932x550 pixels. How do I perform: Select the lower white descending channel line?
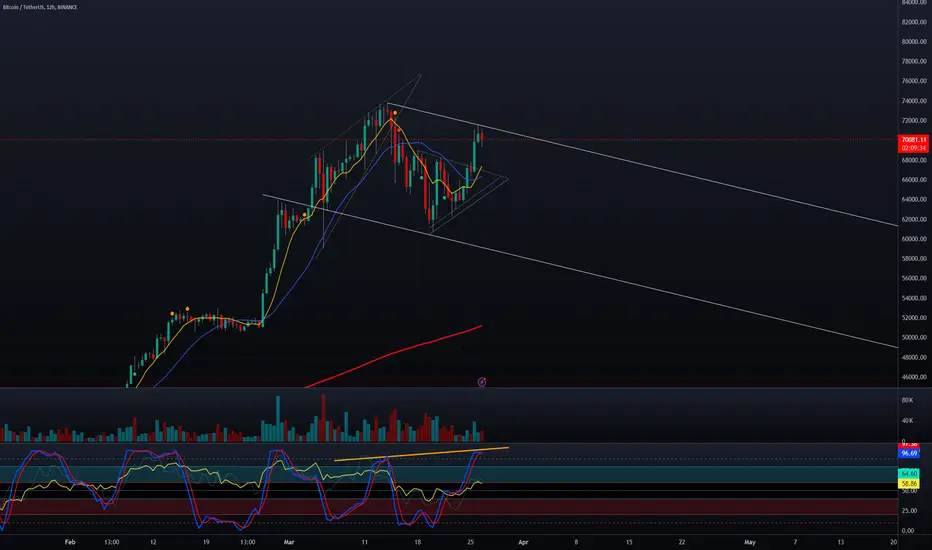point(580,271)
